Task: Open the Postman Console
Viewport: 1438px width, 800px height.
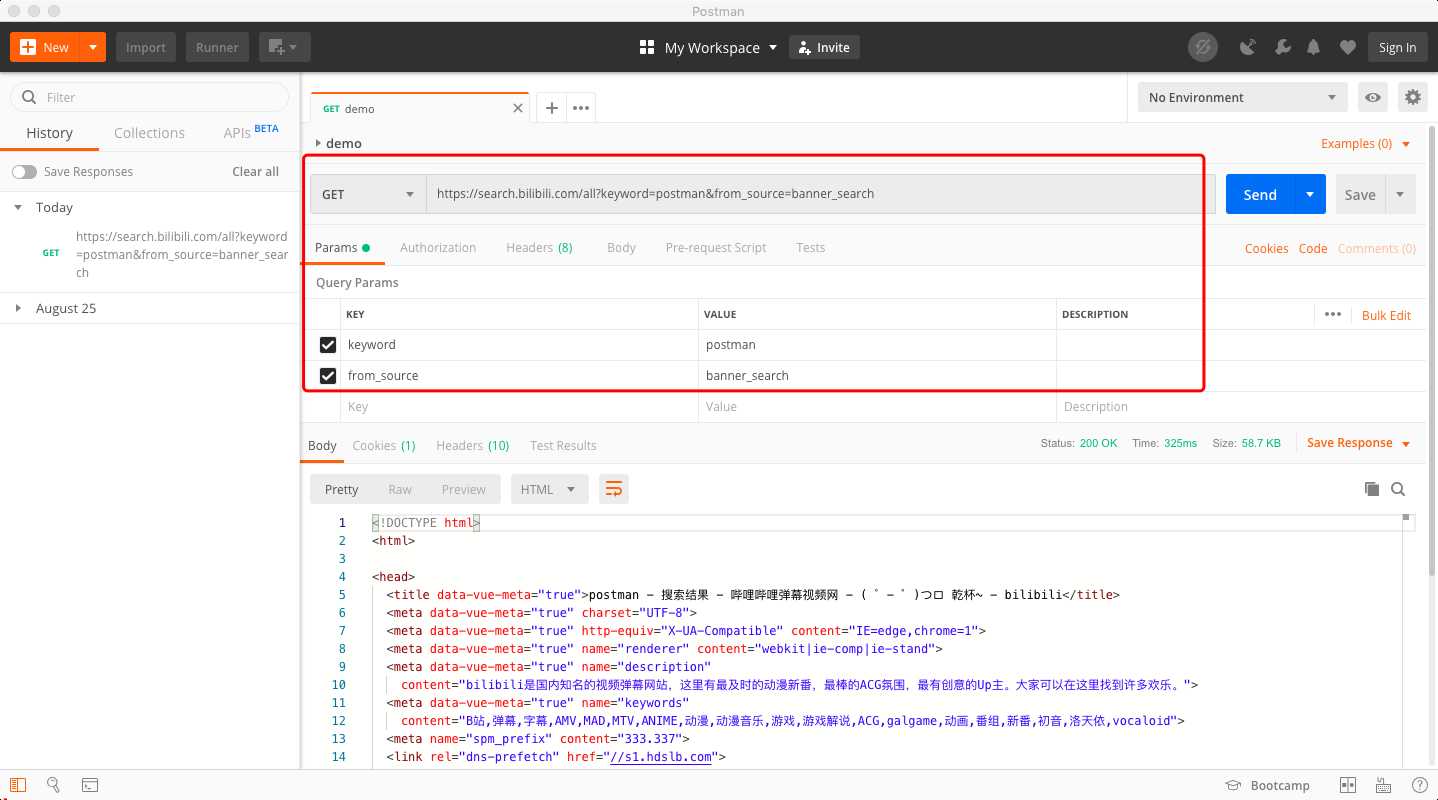Action: [89, 785]
